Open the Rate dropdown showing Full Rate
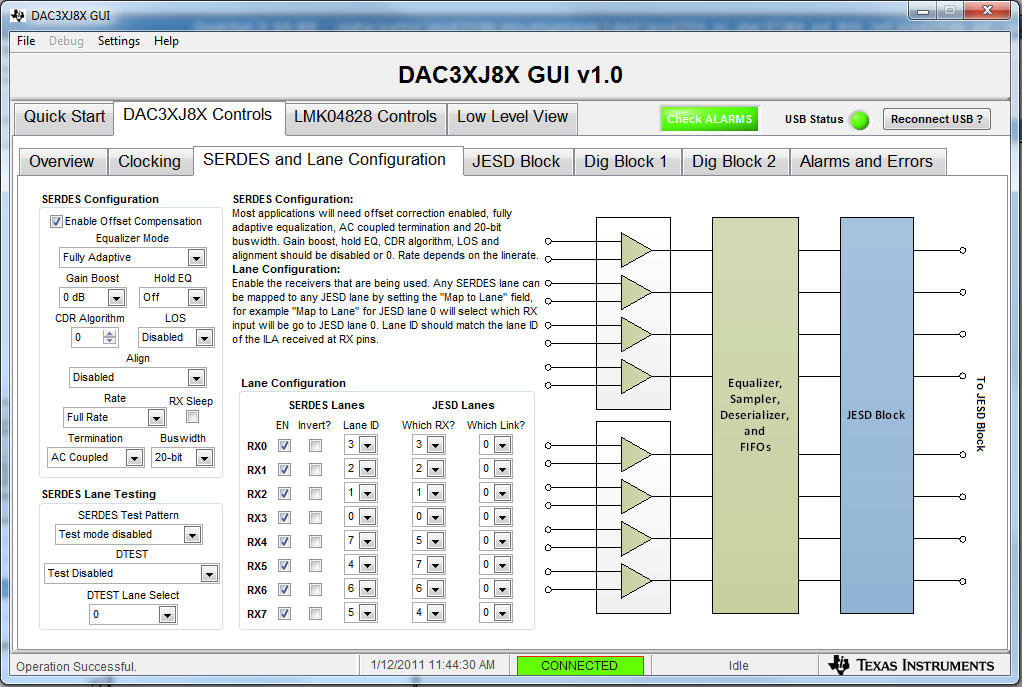The height and width of the screenshot is (687, 1022). point(156,418)
